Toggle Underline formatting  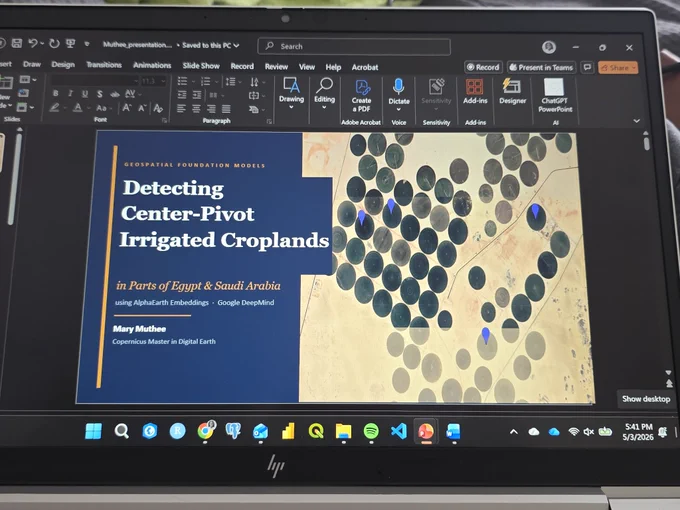click(x=85, y=94)
